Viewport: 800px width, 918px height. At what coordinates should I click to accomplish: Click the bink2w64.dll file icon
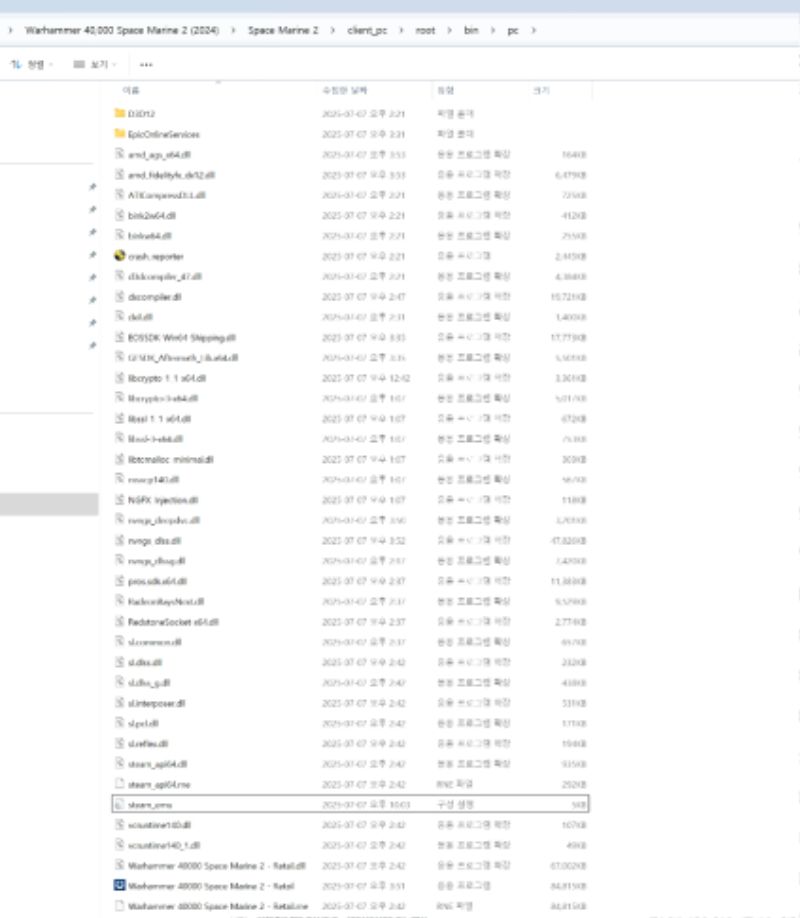(120, 215)
